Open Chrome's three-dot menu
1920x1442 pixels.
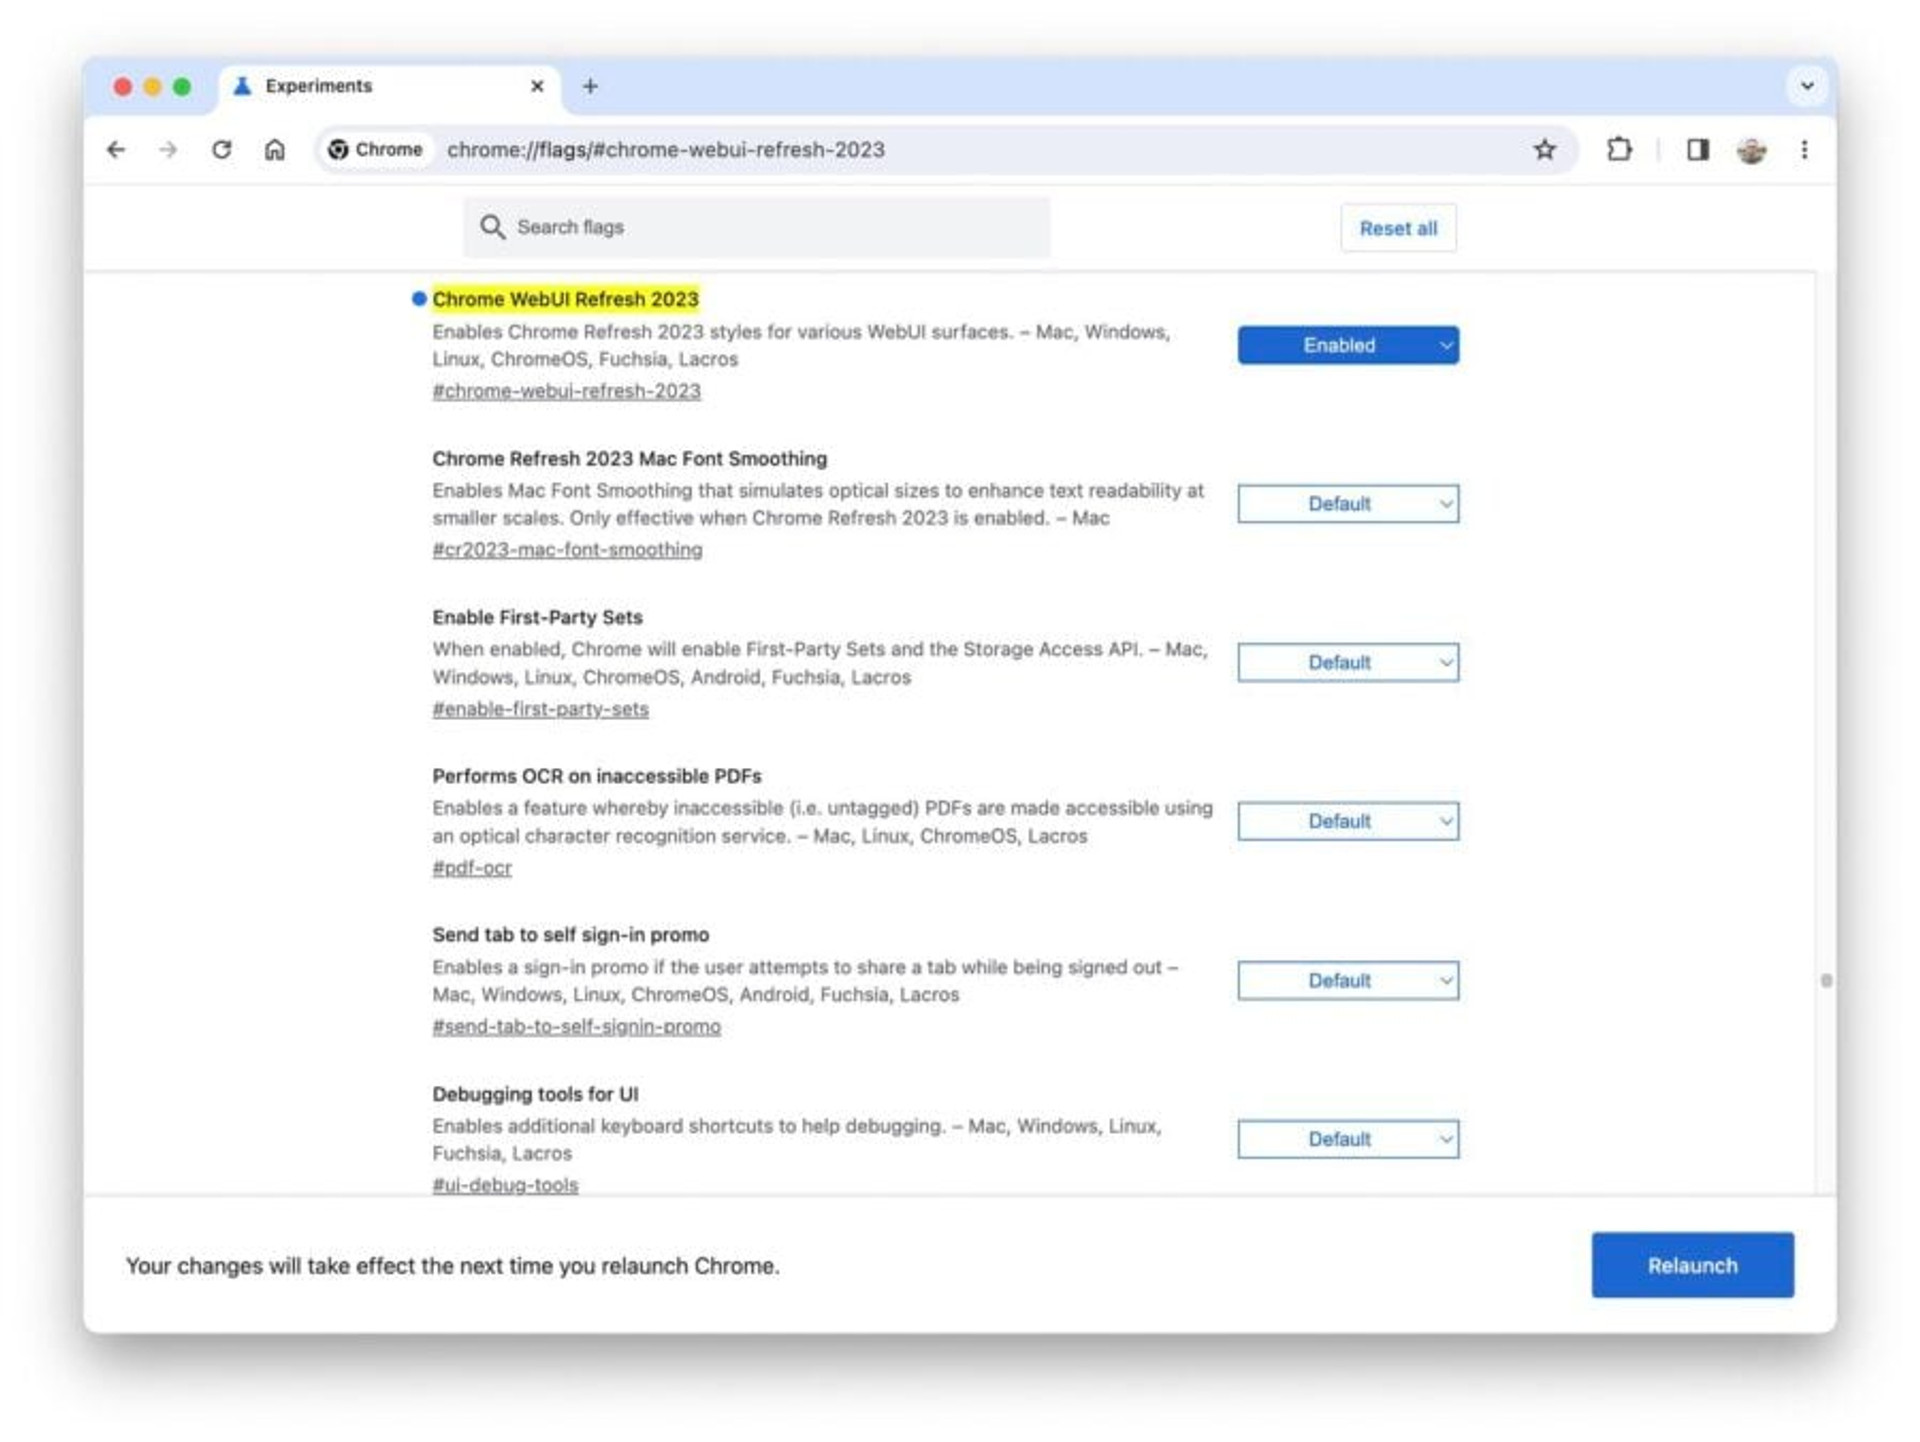(1804, 150)
